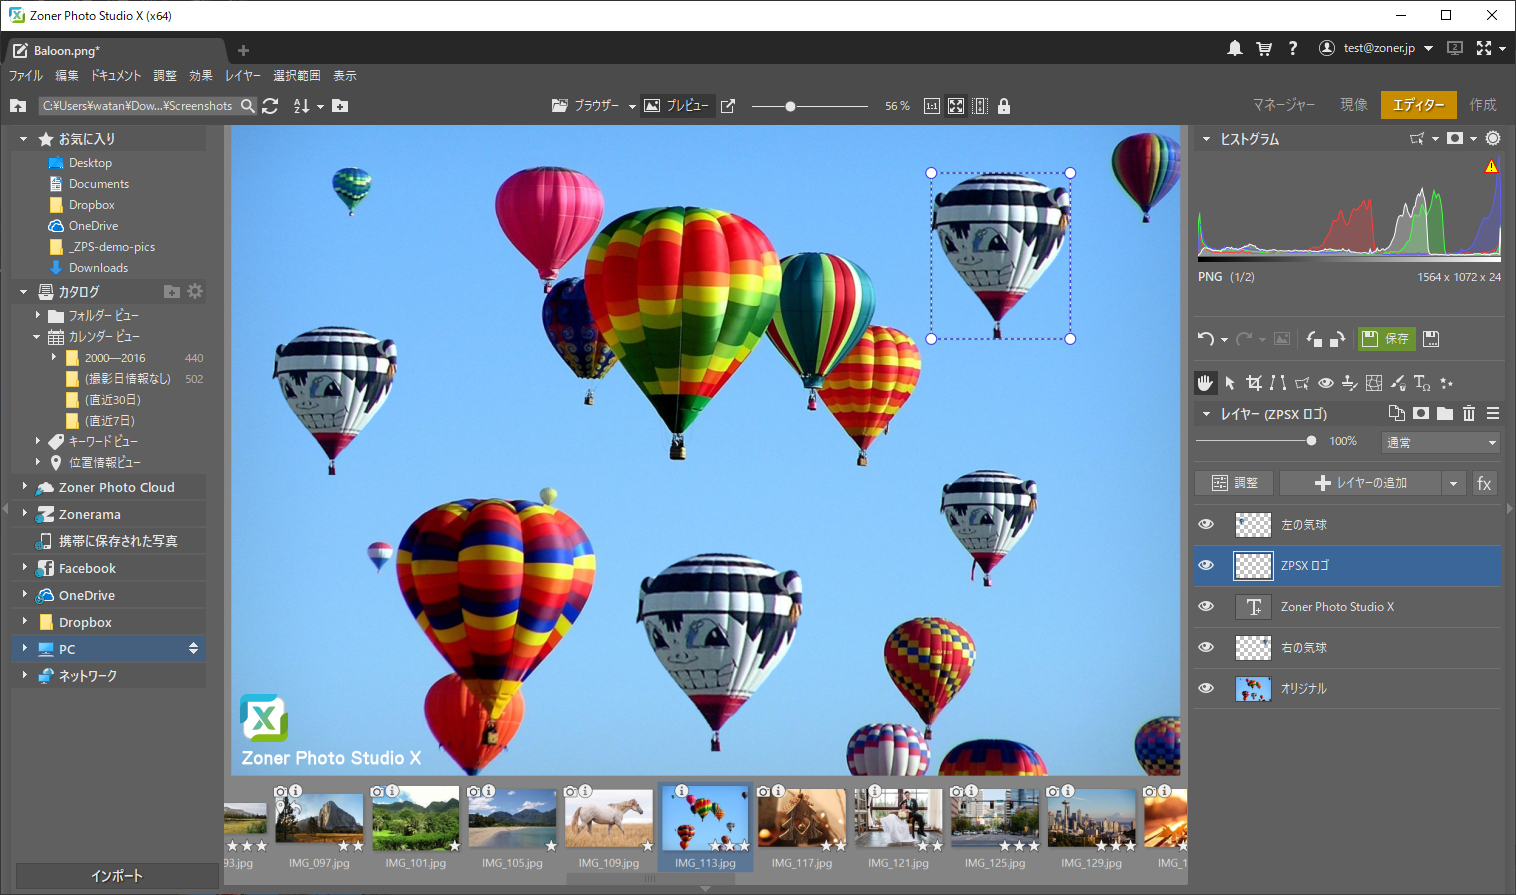The height and width of the screenshot is (895, 1516).
Task: Select the Crop tool
Action: pyautogui.click(x=1253, y=383)
